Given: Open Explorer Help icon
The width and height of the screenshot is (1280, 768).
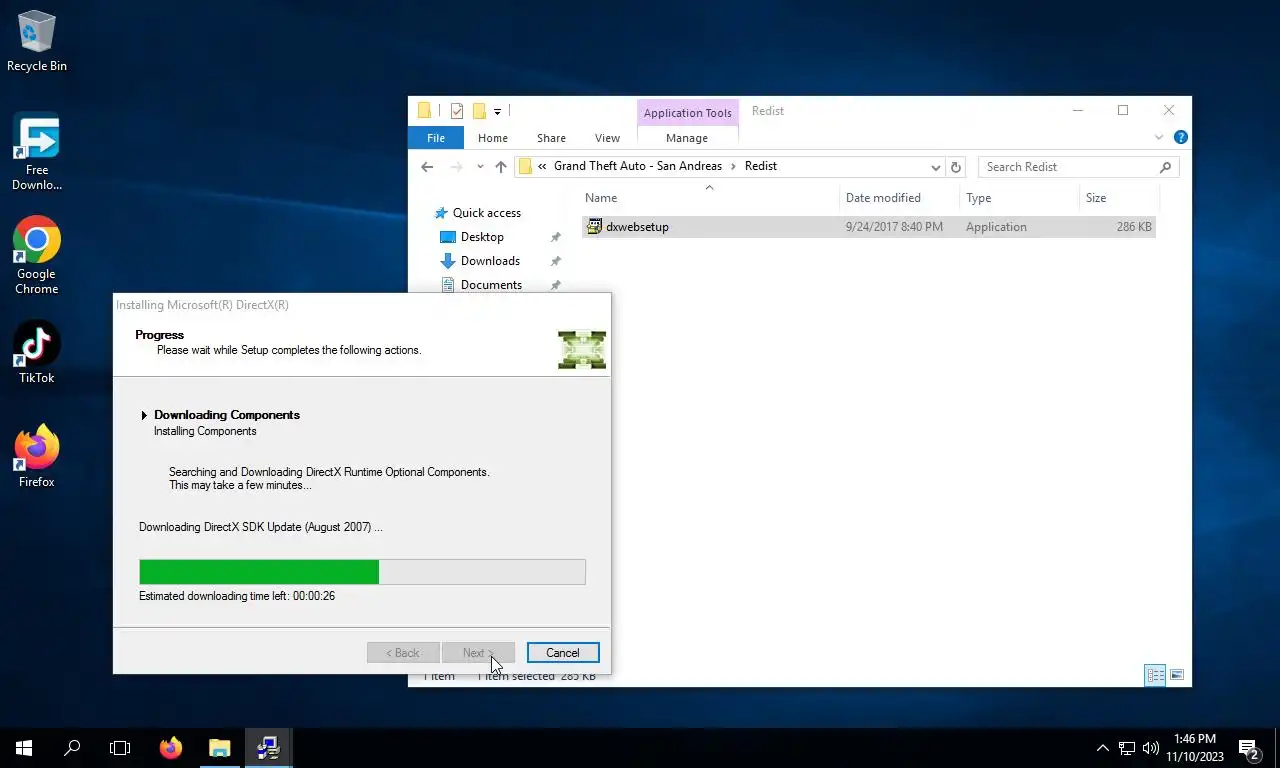Looking at the screenshot, I should point(1180,137).
